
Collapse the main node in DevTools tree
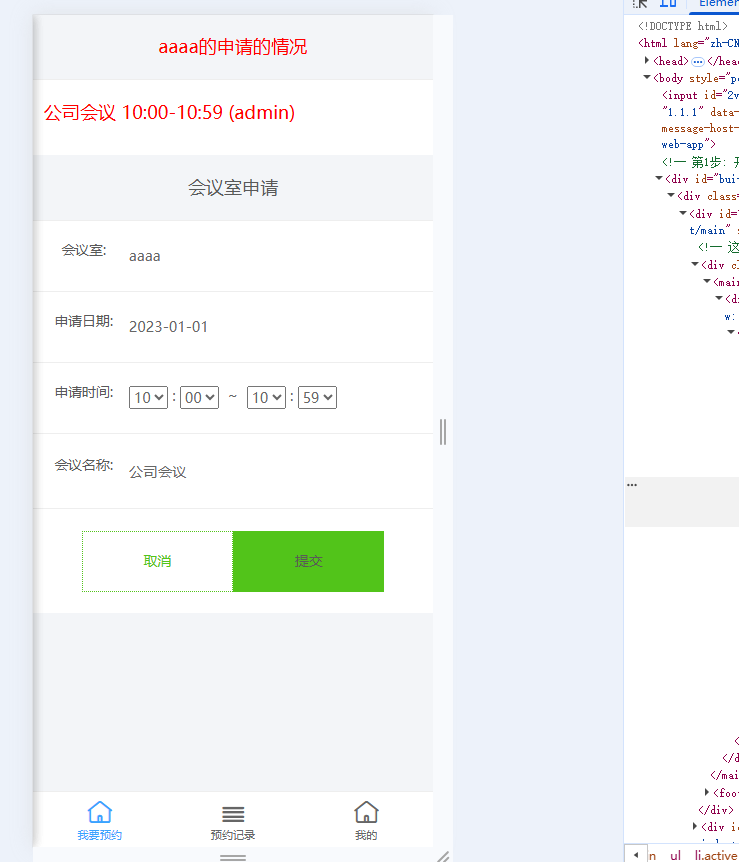[708, 281]
